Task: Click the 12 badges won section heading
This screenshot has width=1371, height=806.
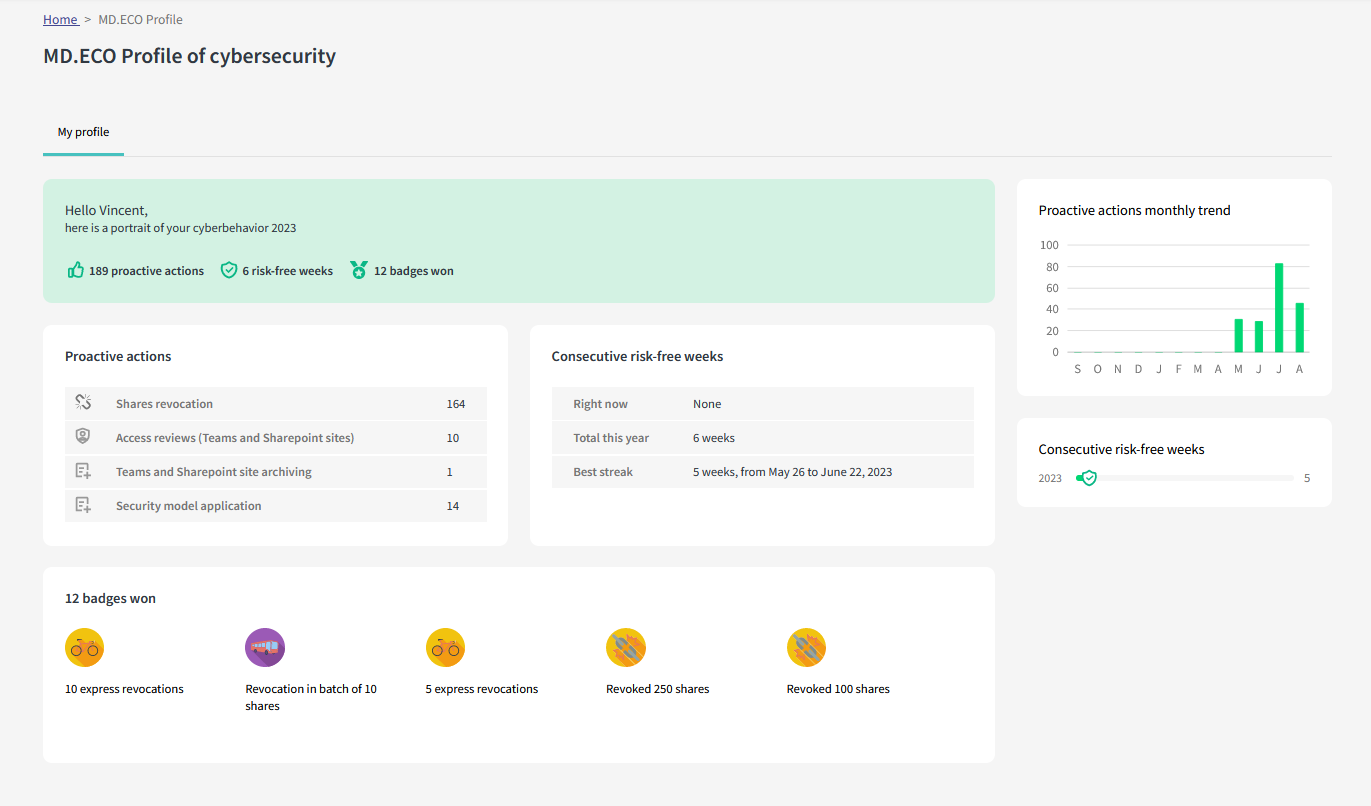Action: click(x=110, y=598)
